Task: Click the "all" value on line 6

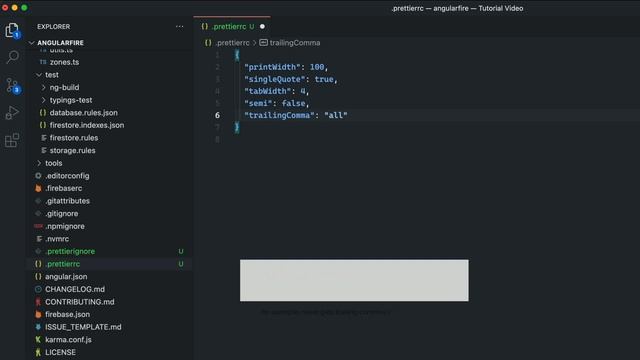Action: [x=336, y=116]
